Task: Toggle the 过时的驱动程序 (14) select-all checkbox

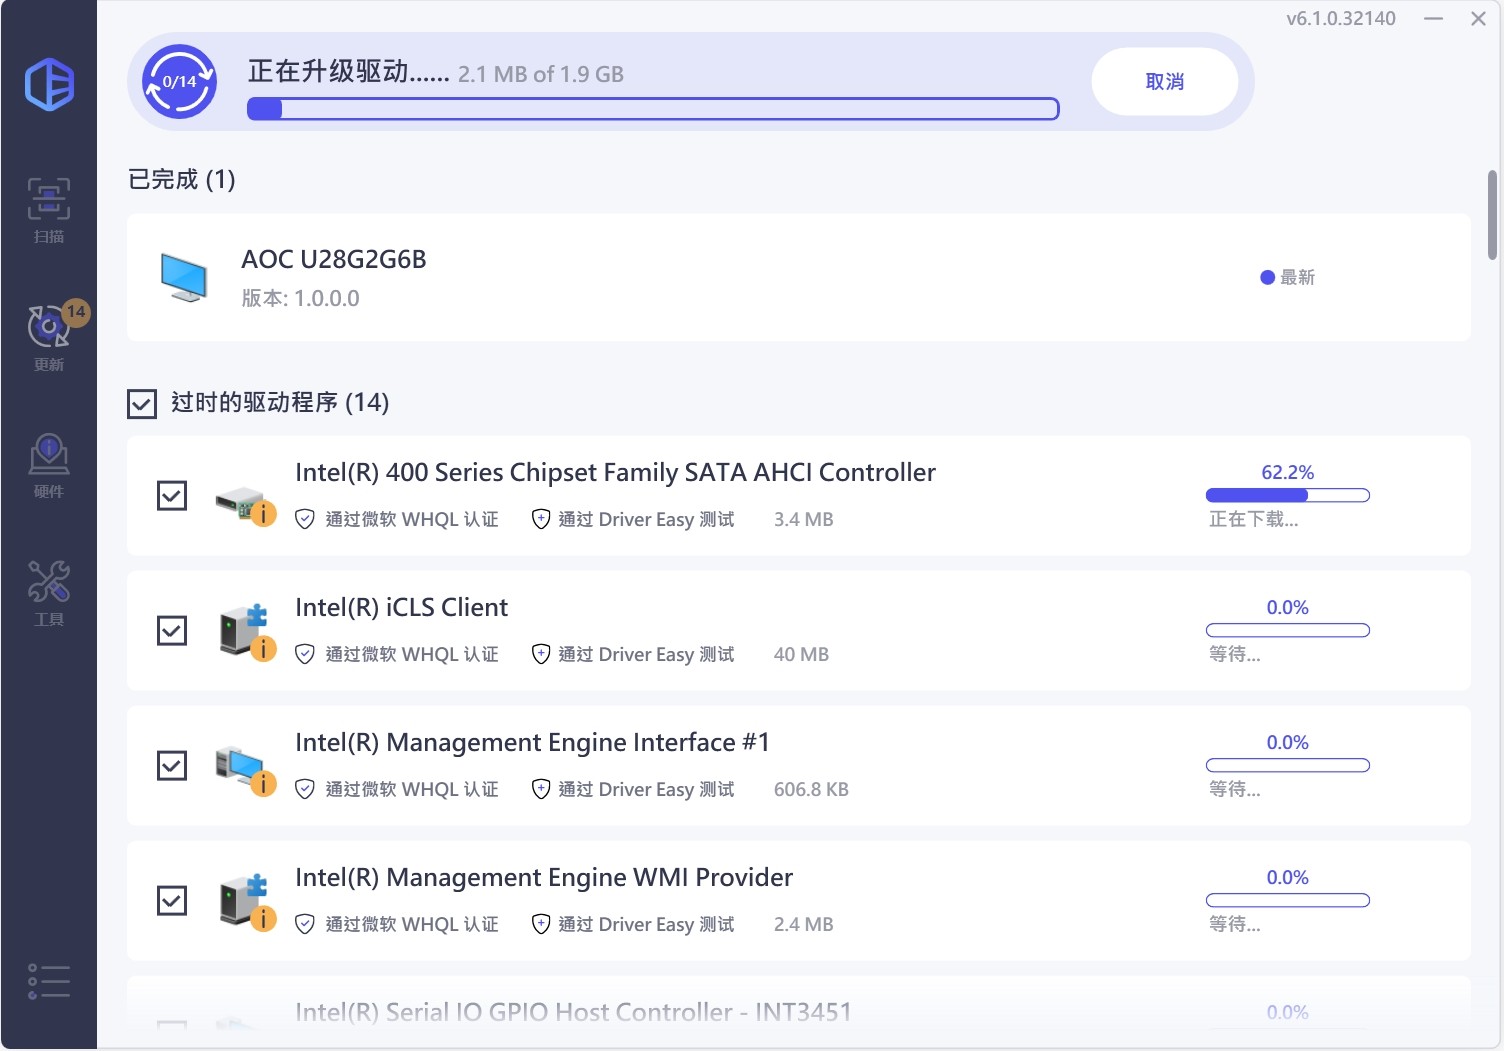Action: [x=142, y=404]
